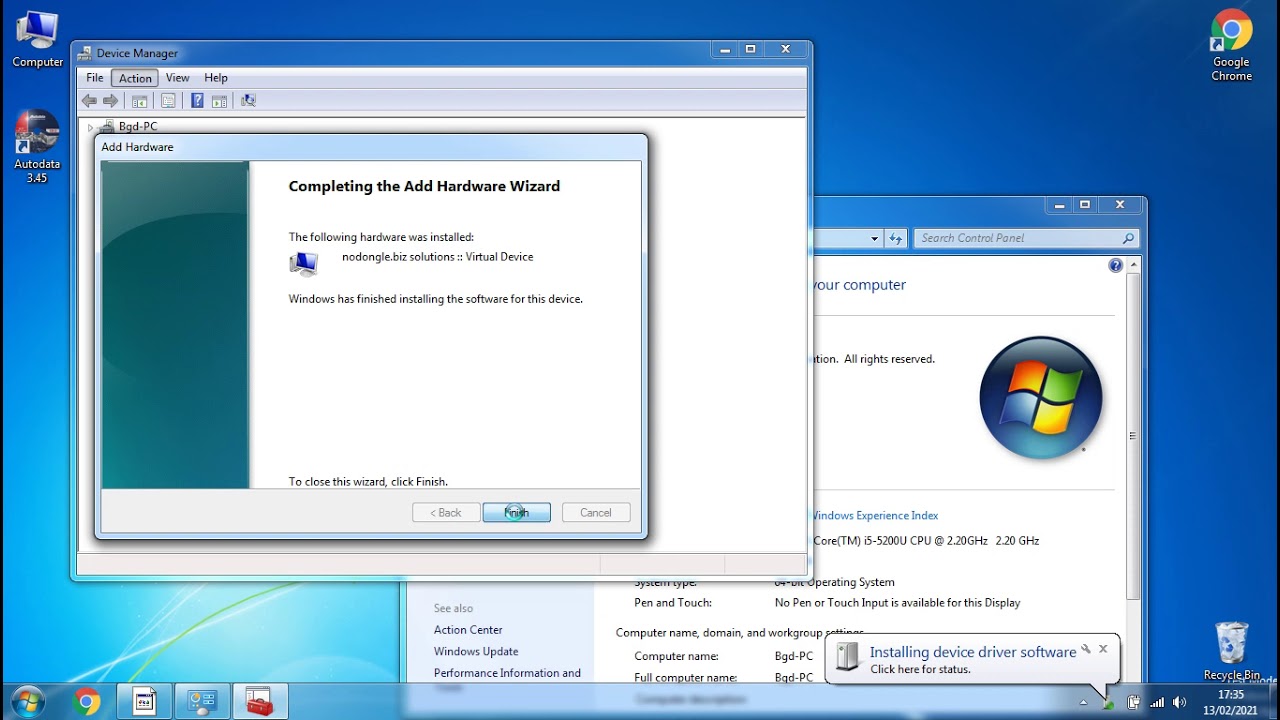Open Chrome from the taskbar
This screenshot has height=720, width=1280.
click(87, 702)
